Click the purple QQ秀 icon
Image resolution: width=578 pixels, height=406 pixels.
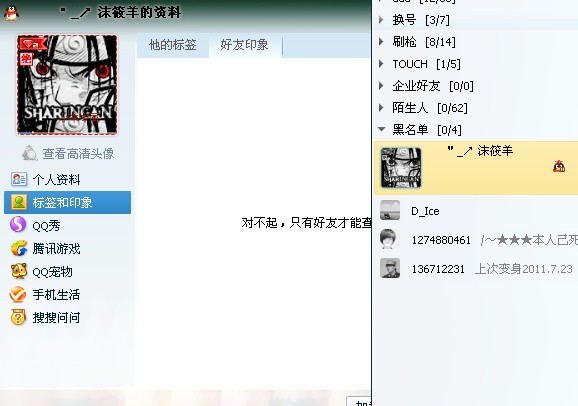pyautogui.click(x=18, y=225)
